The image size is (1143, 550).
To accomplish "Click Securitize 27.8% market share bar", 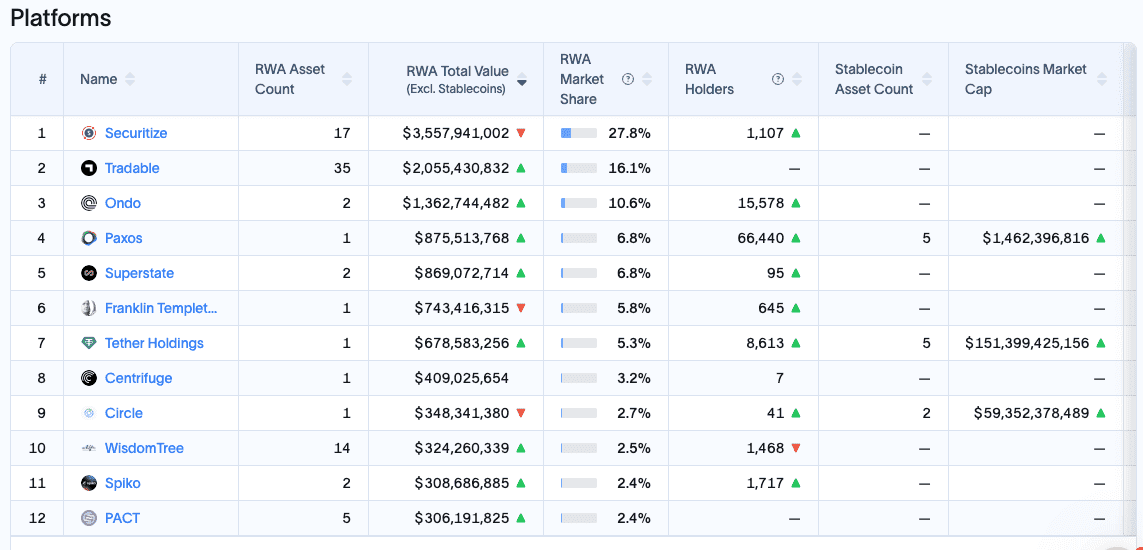I will 579,133.
